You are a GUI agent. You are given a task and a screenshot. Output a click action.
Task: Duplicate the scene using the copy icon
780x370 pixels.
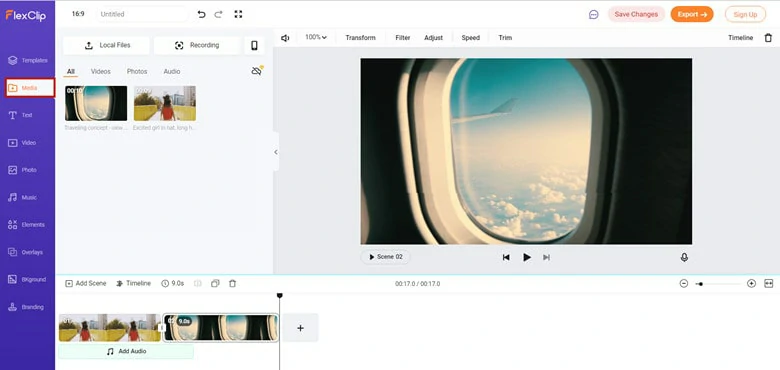(215, 283)
